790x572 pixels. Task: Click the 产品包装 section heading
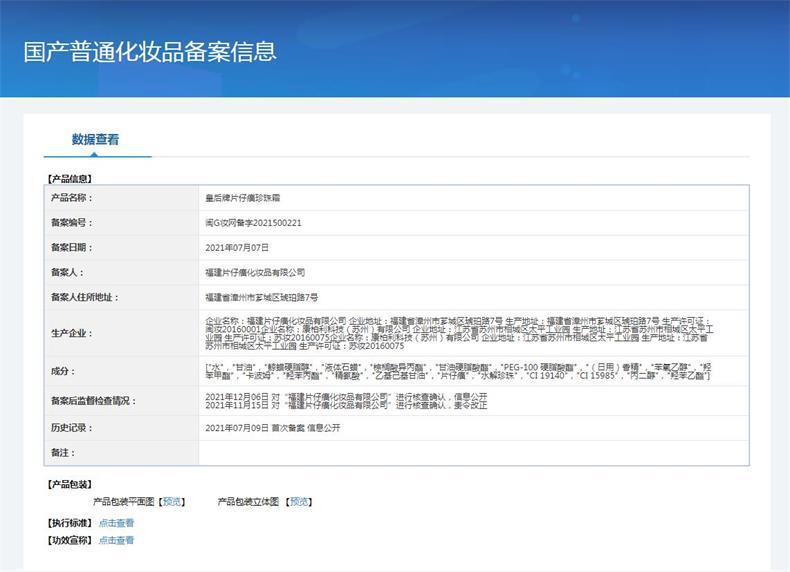69,485
